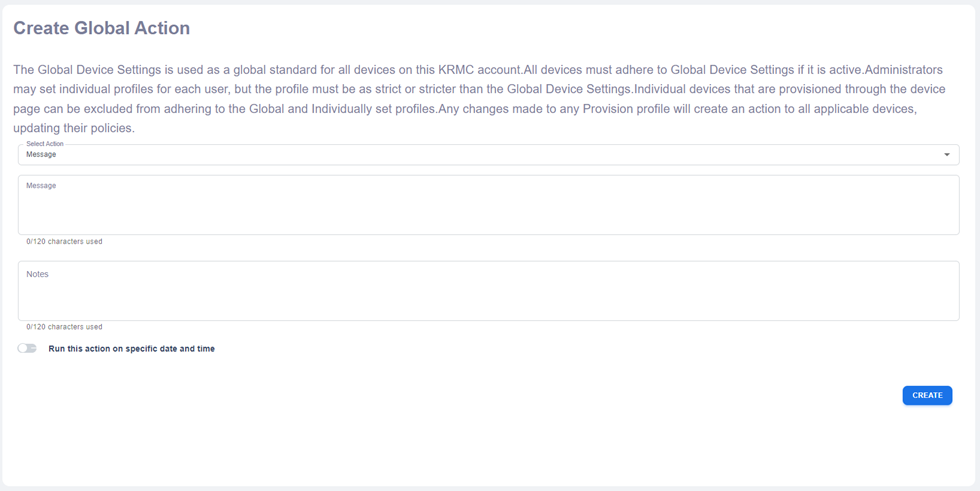Click the knob of the schedule toggle switch
The image size is (980, 491).
22,349
